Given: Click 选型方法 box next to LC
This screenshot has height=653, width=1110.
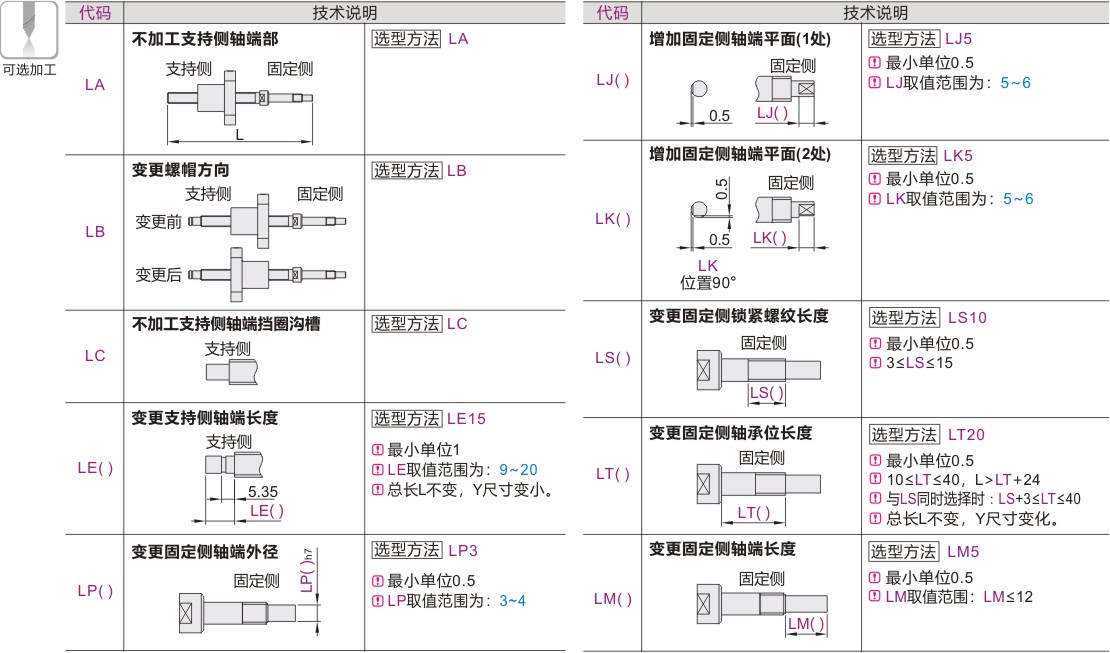Looking at the screenshot, I should coord(406,324).
